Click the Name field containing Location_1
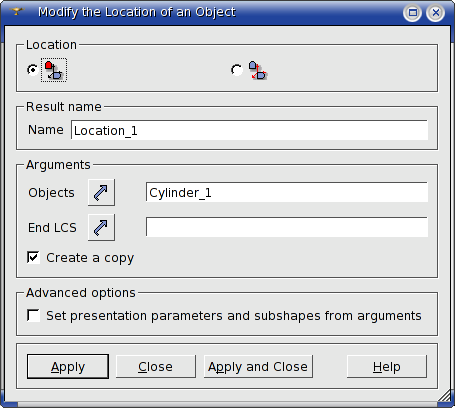Image resolution: width=455 pixels, height=408 pixels. (249, 130)
